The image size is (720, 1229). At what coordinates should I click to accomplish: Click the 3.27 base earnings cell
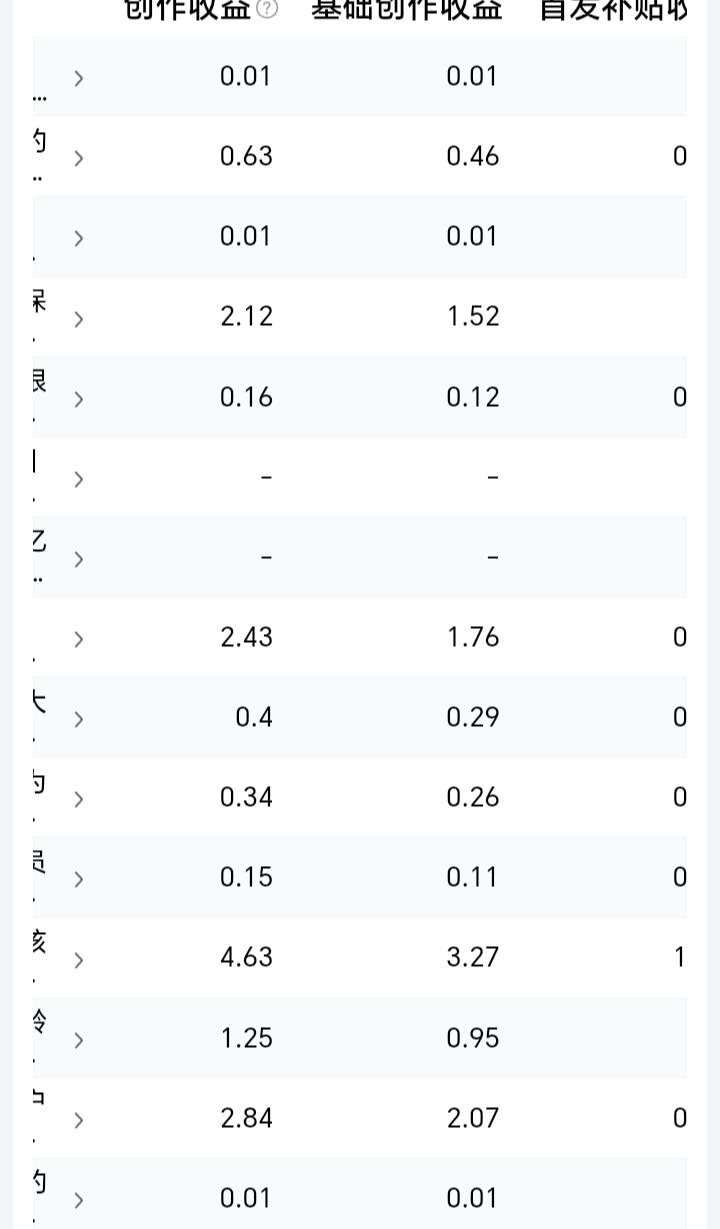pyautogui.click(x=472, y=957)
